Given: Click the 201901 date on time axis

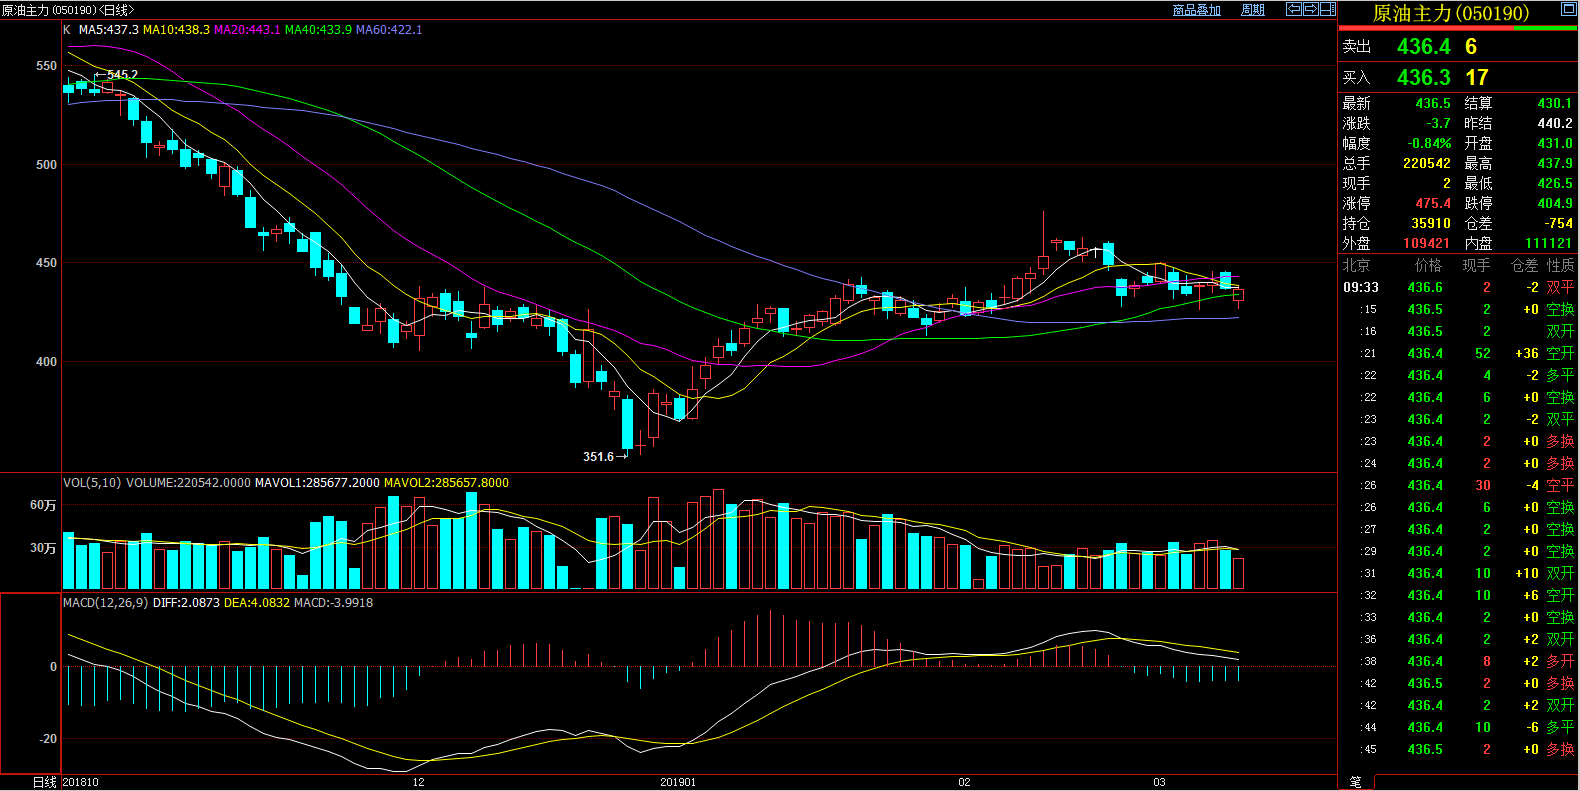Looking at the screenshot, I should (x=678, y=782).
